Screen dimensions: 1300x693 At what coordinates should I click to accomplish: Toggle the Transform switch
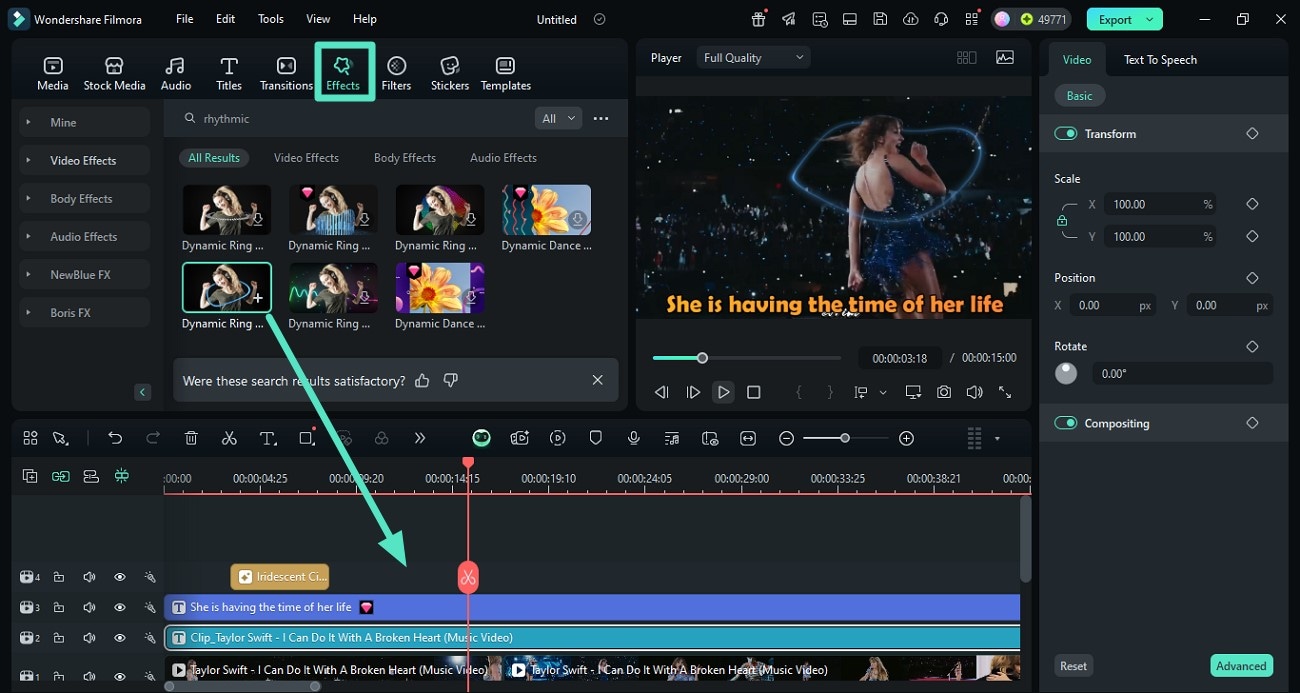point(1065,134)
